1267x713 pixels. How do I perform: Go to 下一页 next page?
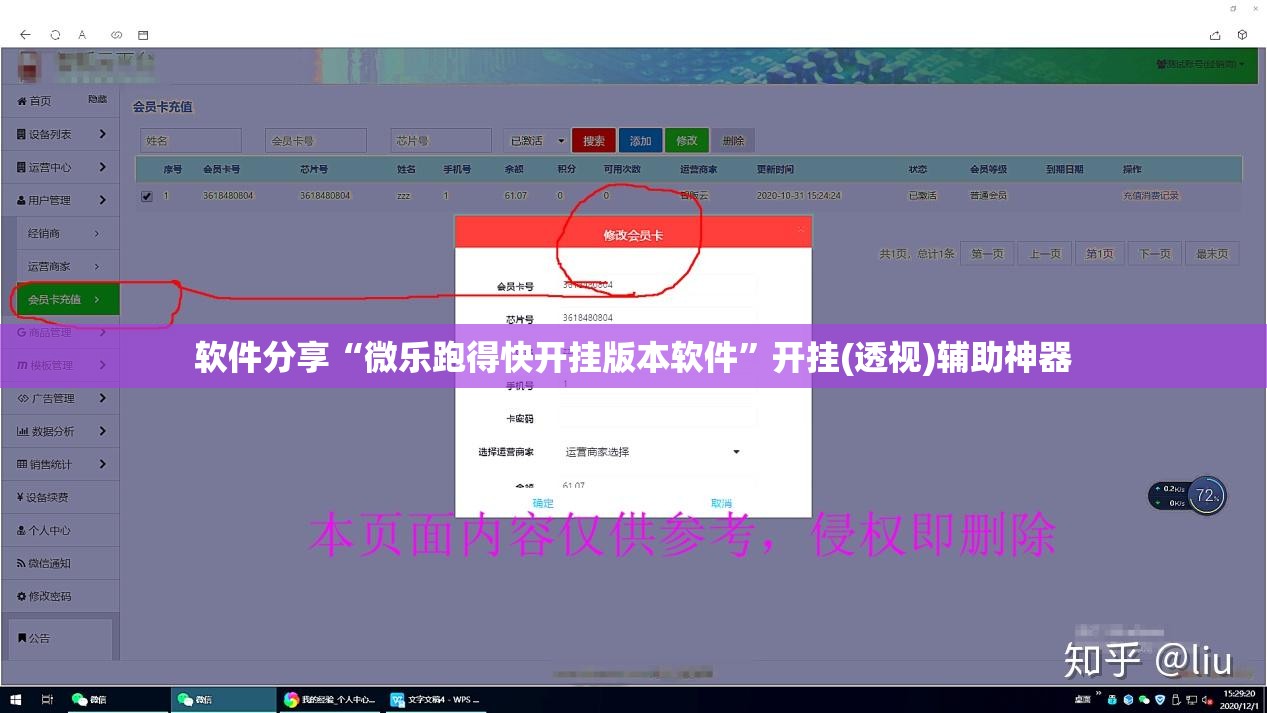pyautogui.click(x=1154, y=254)
